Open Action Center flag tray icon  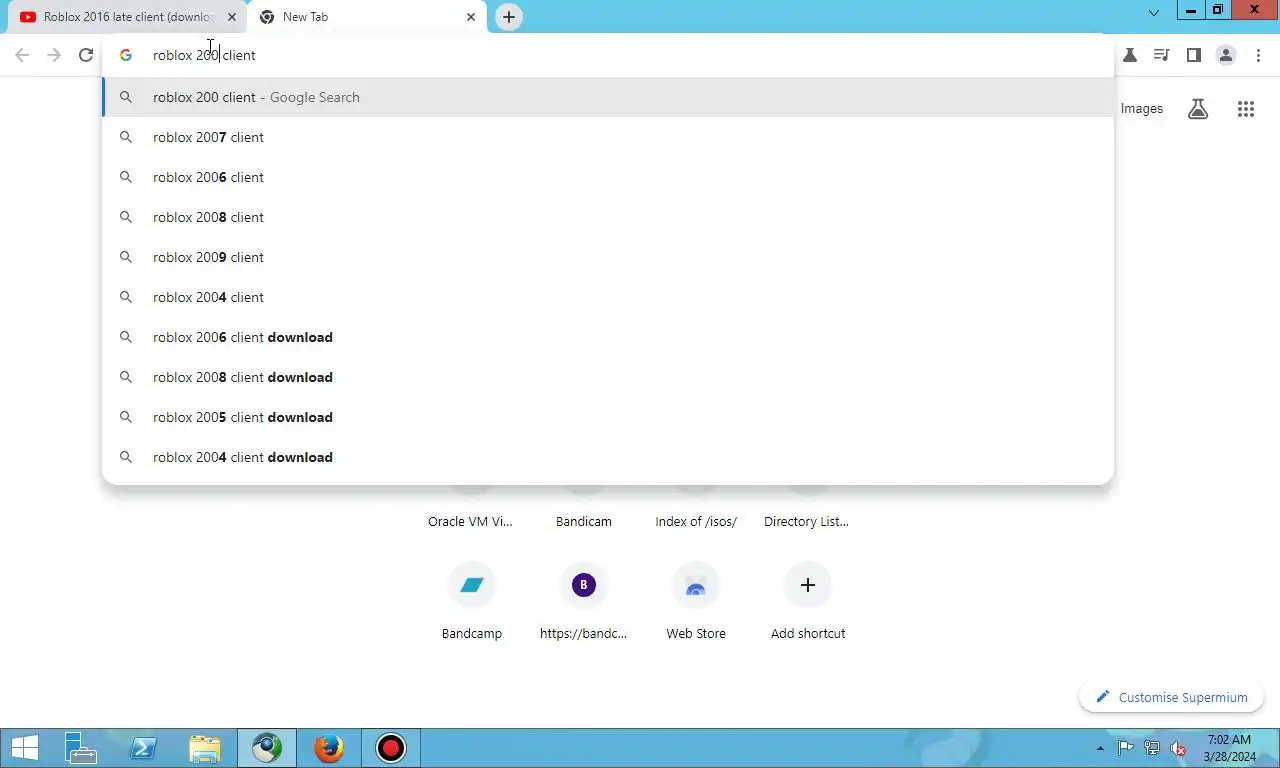1126,748
